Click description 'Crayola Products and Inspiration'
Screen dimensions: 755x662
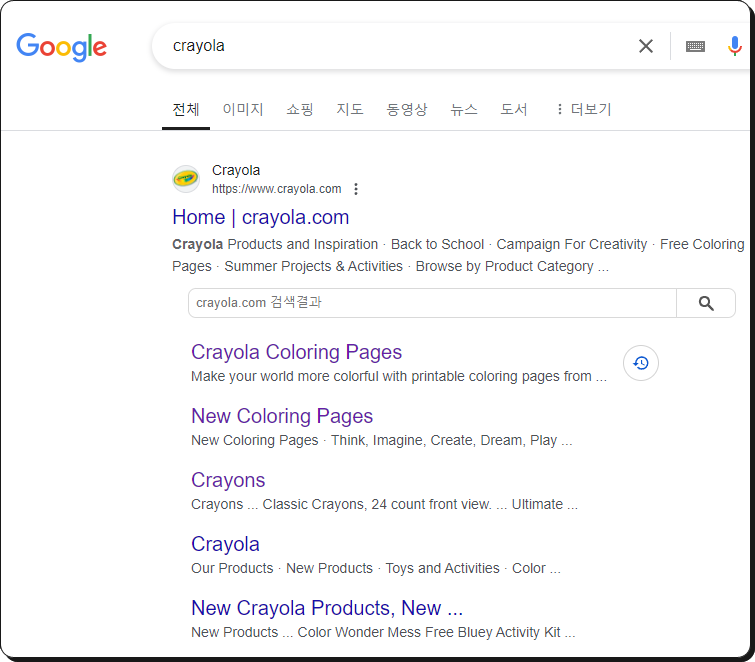[275, 244]
